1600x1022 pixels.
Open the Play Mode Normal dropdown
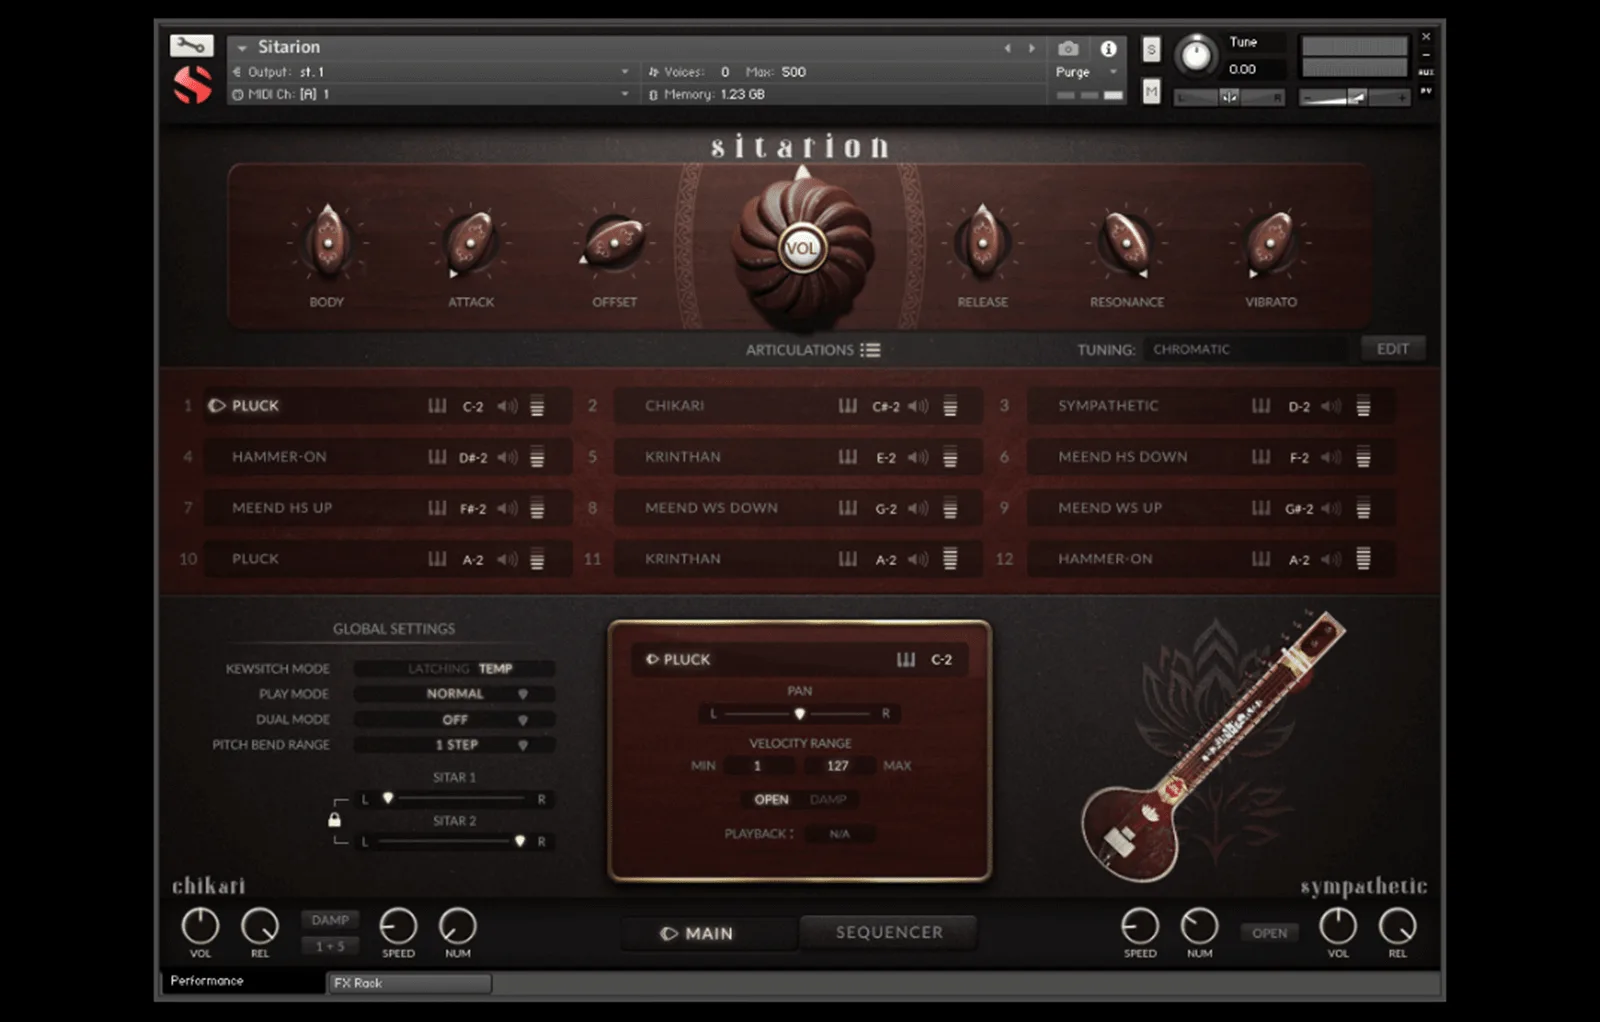click(x=454, y=694)
